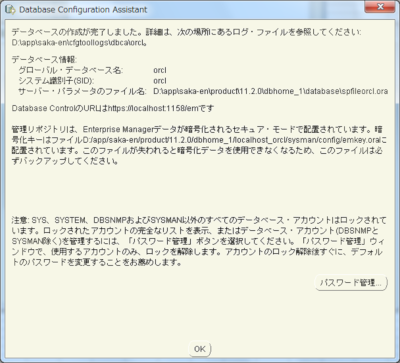The image size is (400, 363).
Task: Click the emkey.ora encryption key file path
Action: (x=230, y=140)
